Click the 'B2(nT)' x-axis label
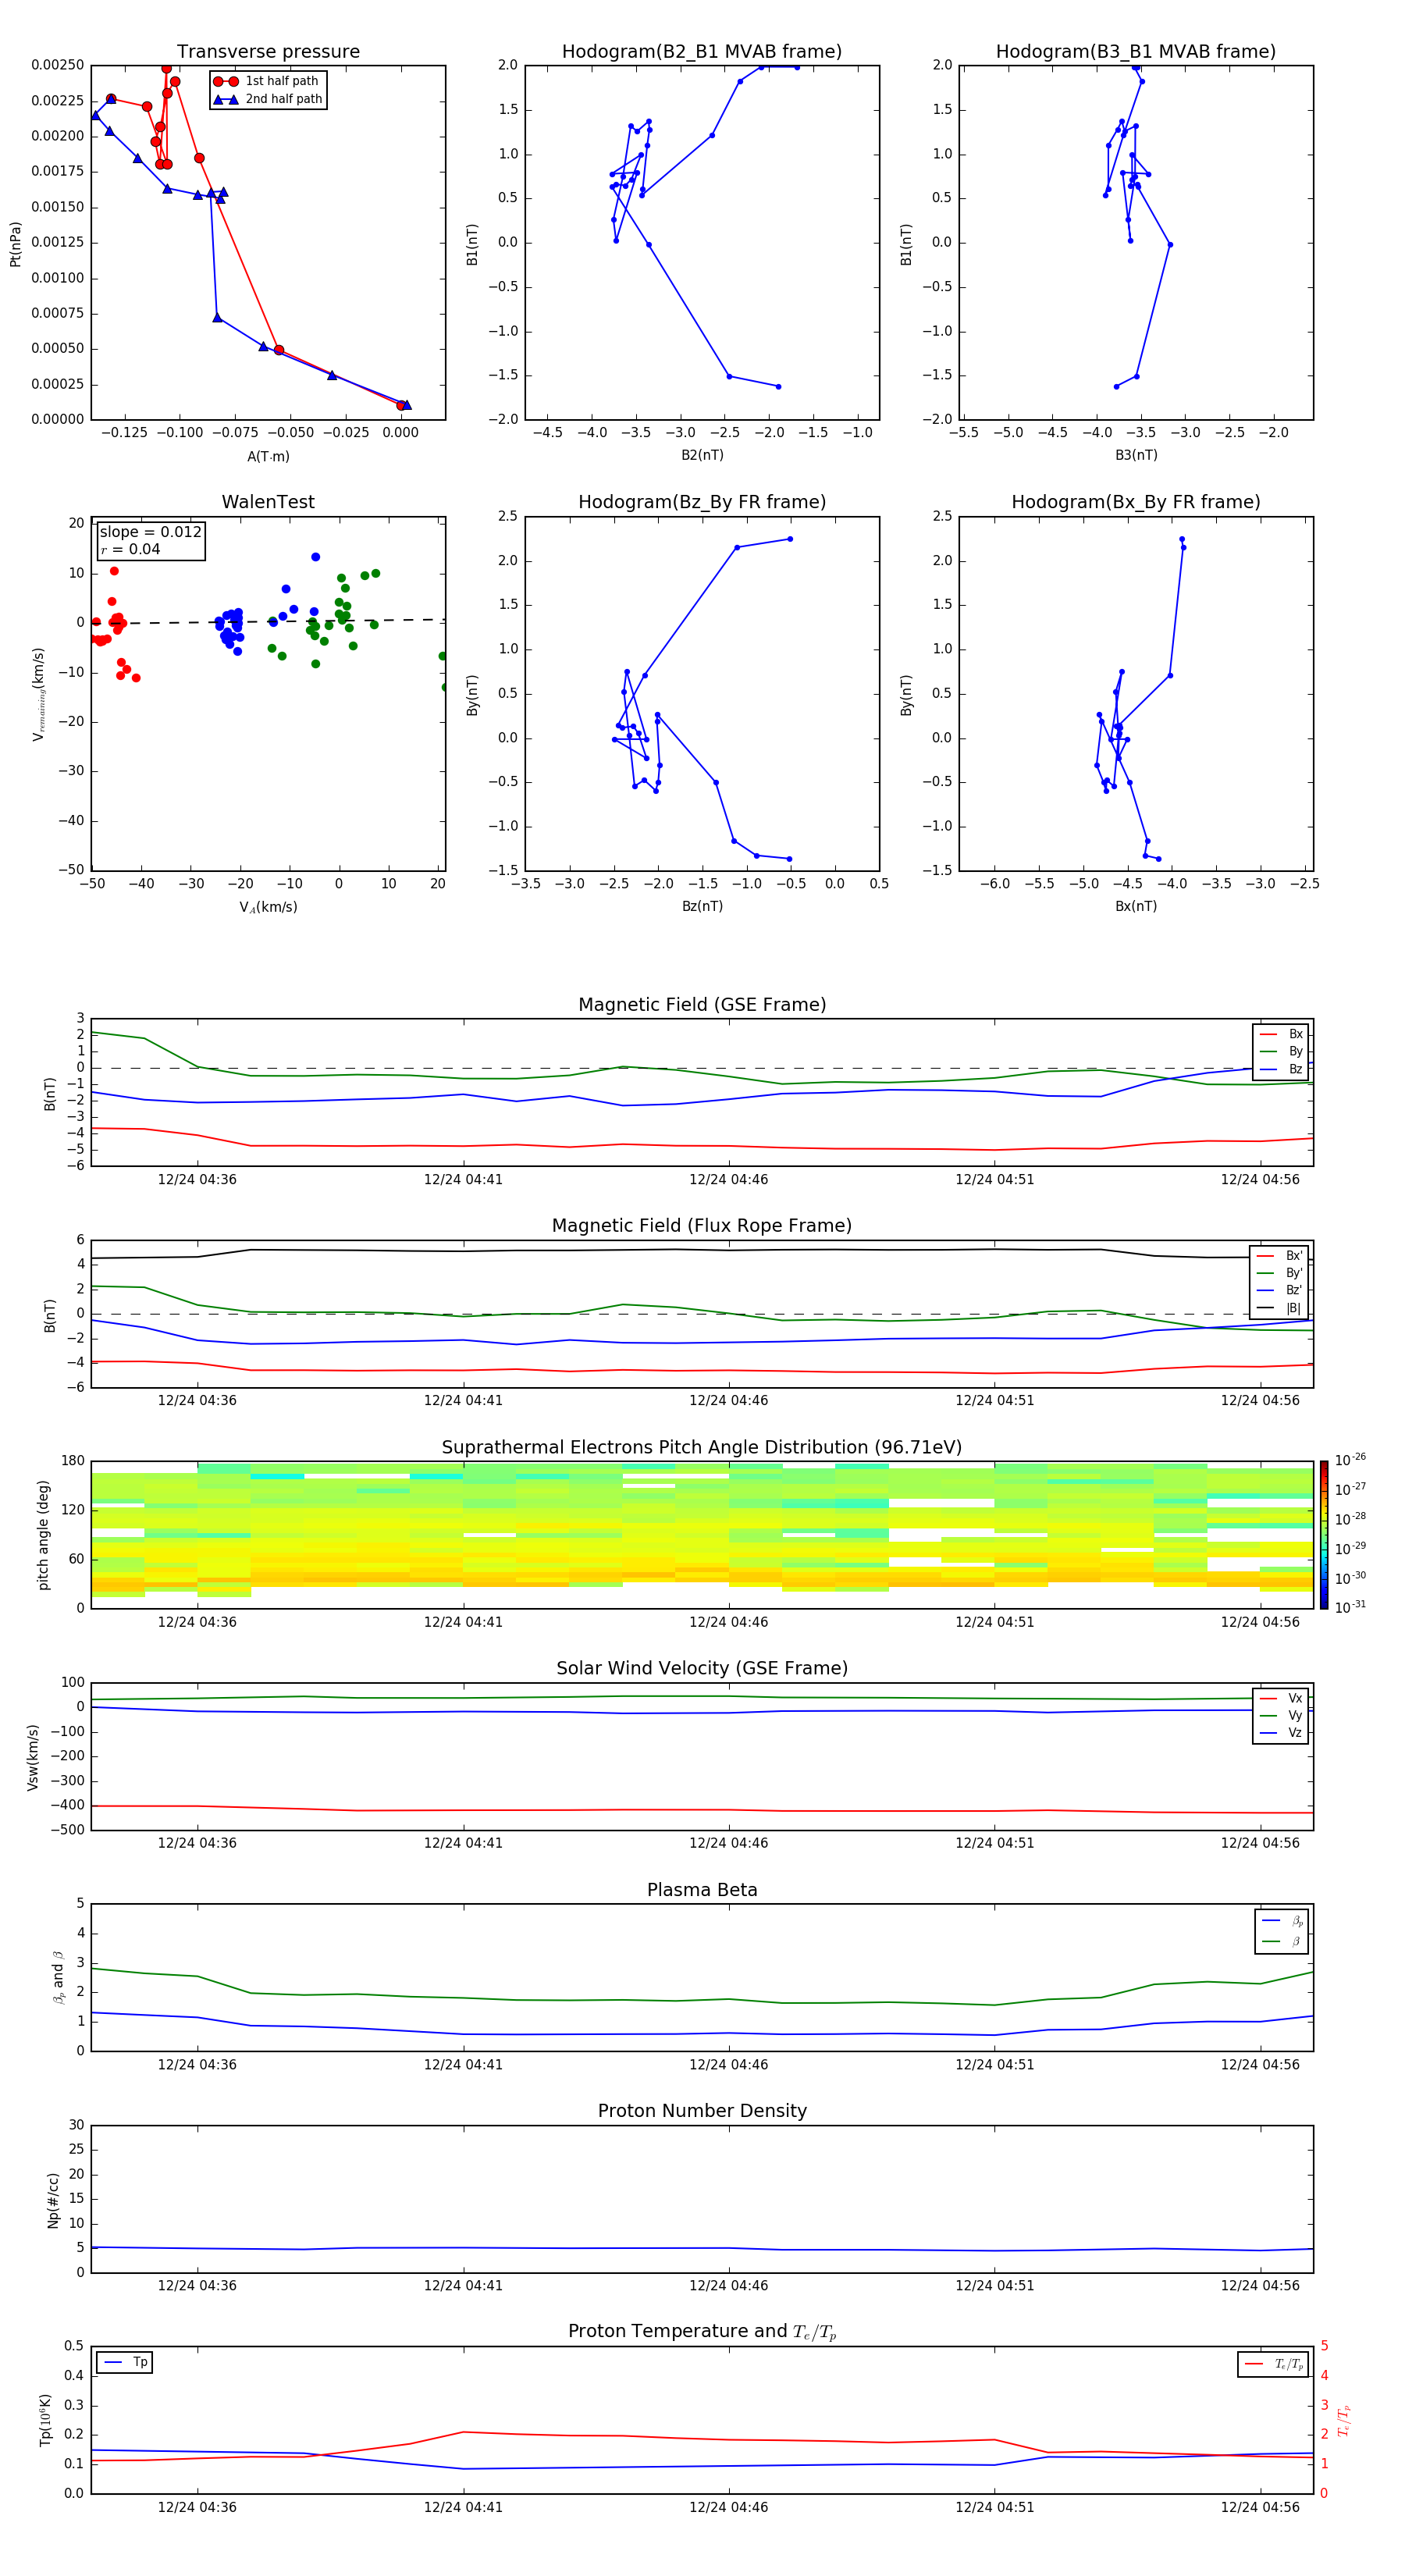This screenshot has width=1405, height=2576. [702, 455]
